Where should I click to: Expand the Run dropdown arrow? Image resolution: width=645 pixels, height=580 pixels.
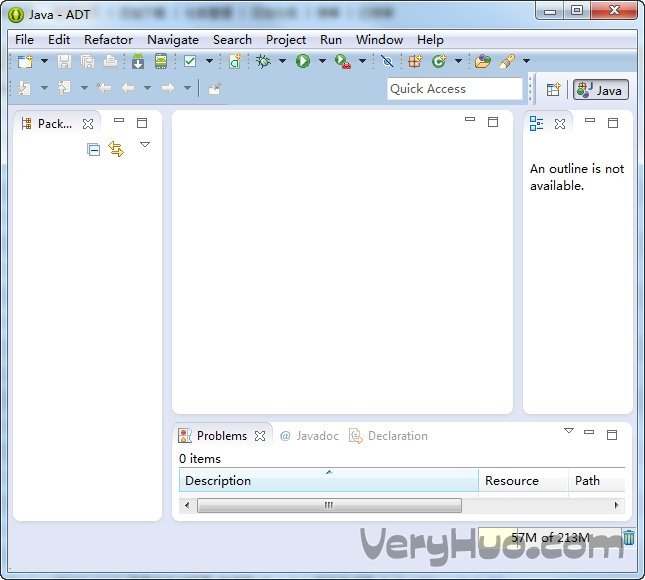point(322,61)
